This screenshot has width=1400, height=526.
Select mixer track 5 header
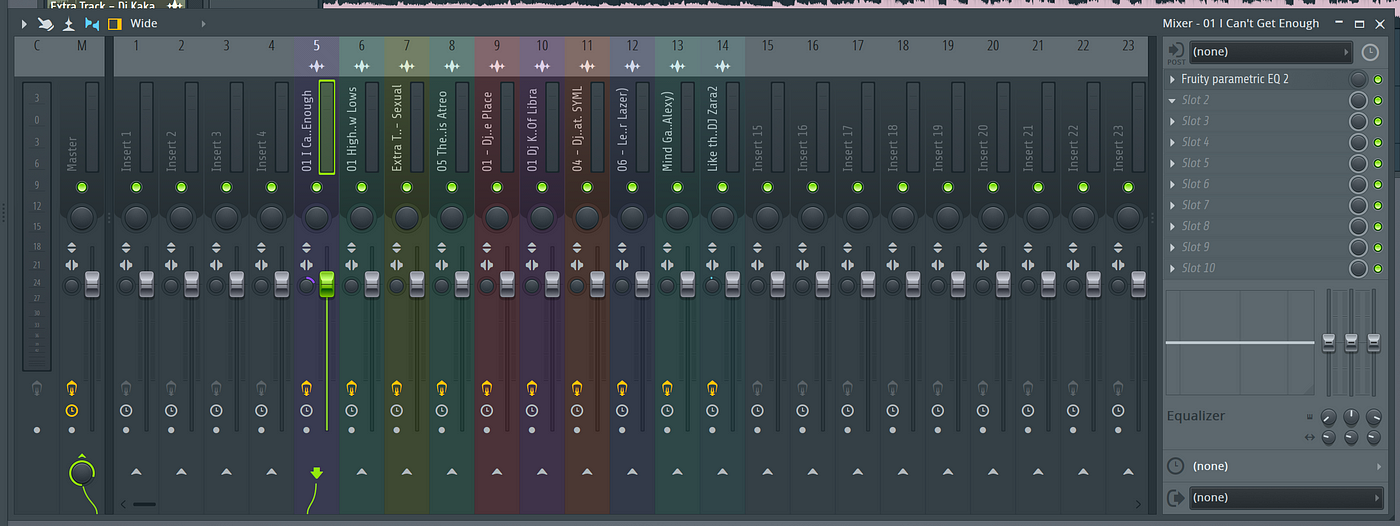[317, 45]
